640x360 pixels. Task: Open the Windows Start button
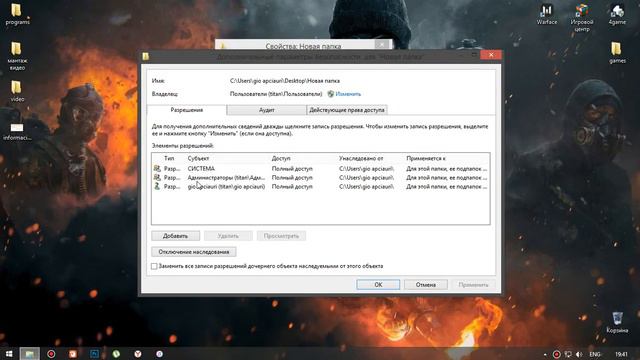point(9,353)
